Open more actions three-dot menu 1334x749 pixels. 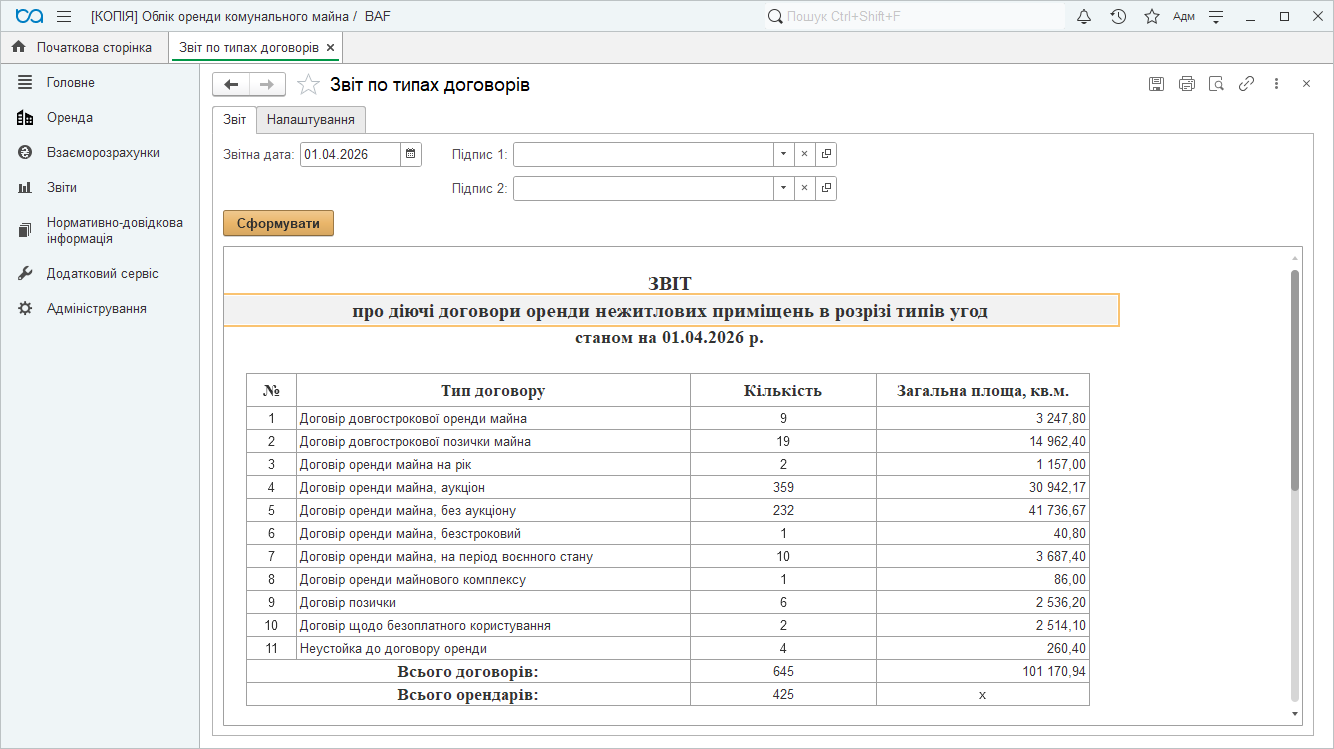point(1276,84)
